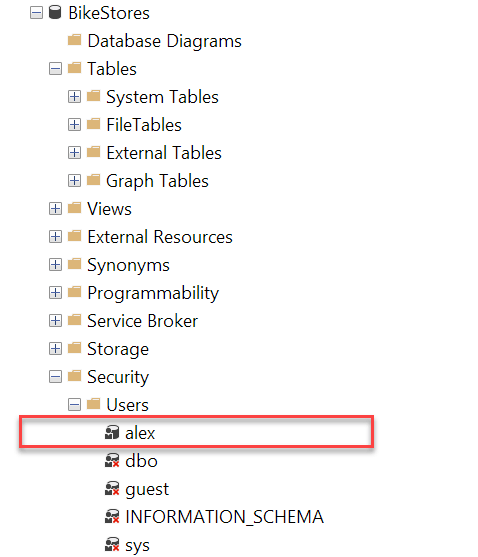Expand the System Tables folder
This screenshot has width=478, height=557.
(74, 97)
